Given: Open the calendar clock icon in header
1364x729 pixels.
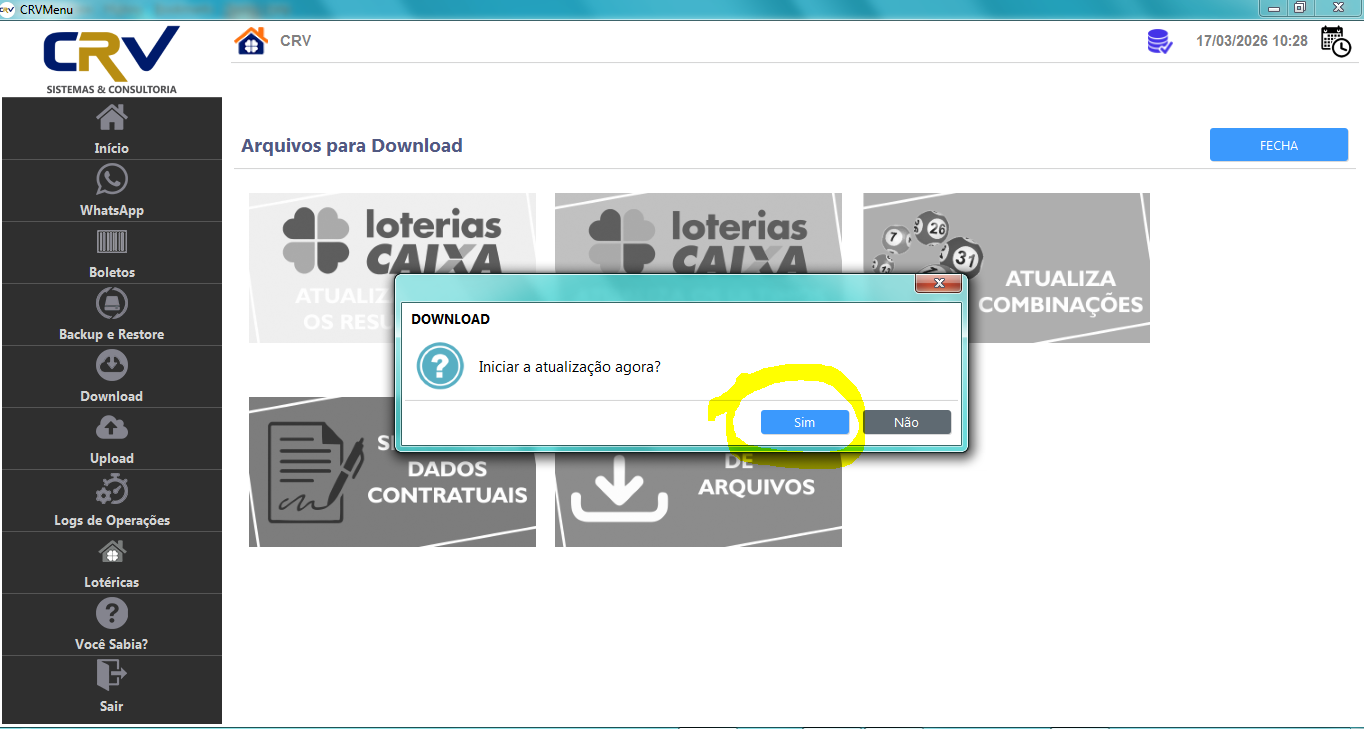Looking at the screenshot, I should (1336, 41).
